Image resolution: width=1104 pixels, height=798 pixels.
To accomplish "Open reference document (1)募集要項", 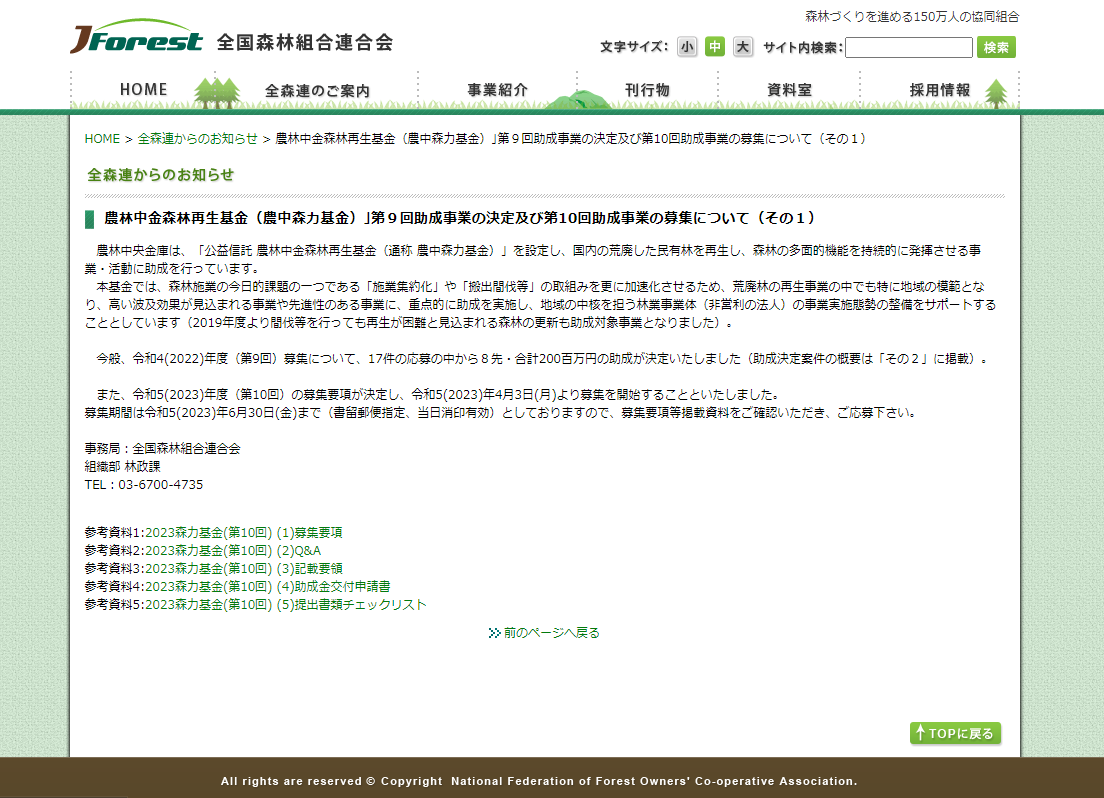I will pos(244,533).
